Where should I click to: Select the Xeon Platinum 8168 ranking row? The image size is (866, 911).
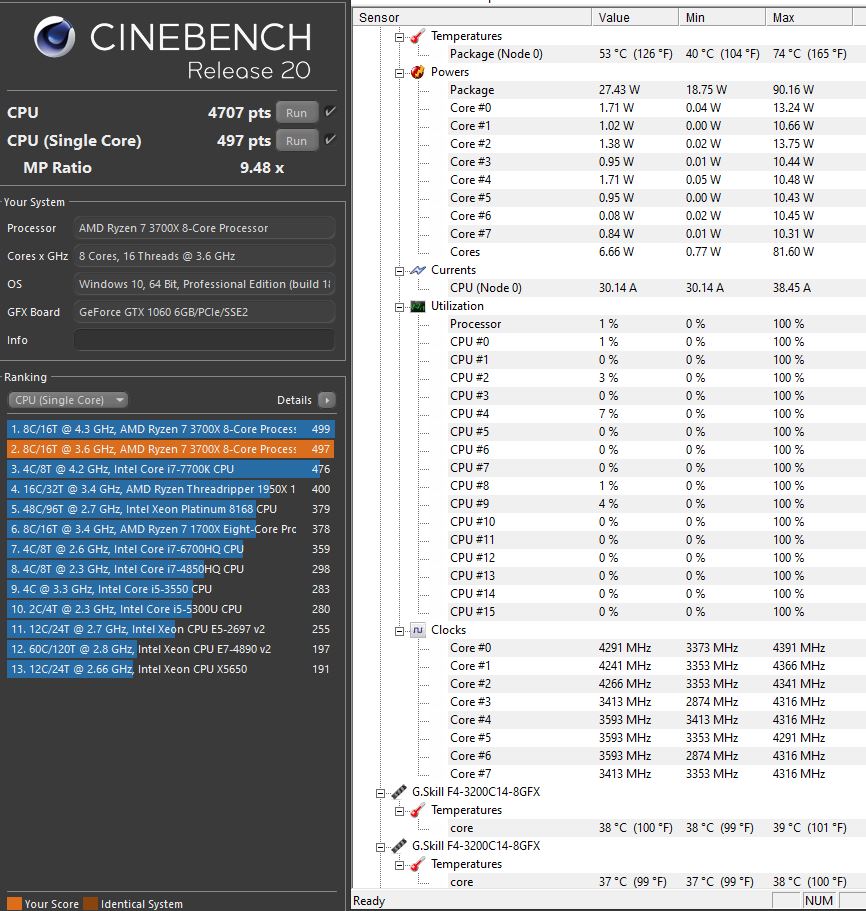click(171, 509)
